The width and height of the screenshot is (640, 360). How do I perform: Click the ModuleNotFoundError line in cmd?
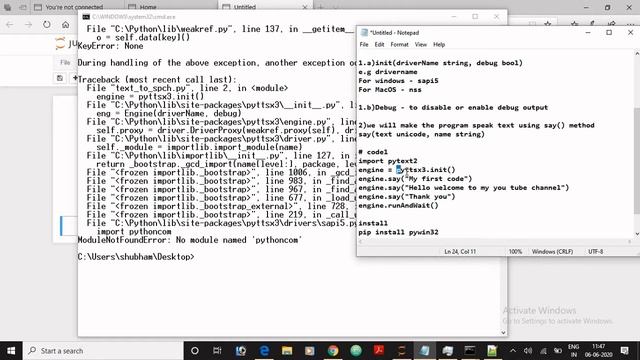[190, 240]
